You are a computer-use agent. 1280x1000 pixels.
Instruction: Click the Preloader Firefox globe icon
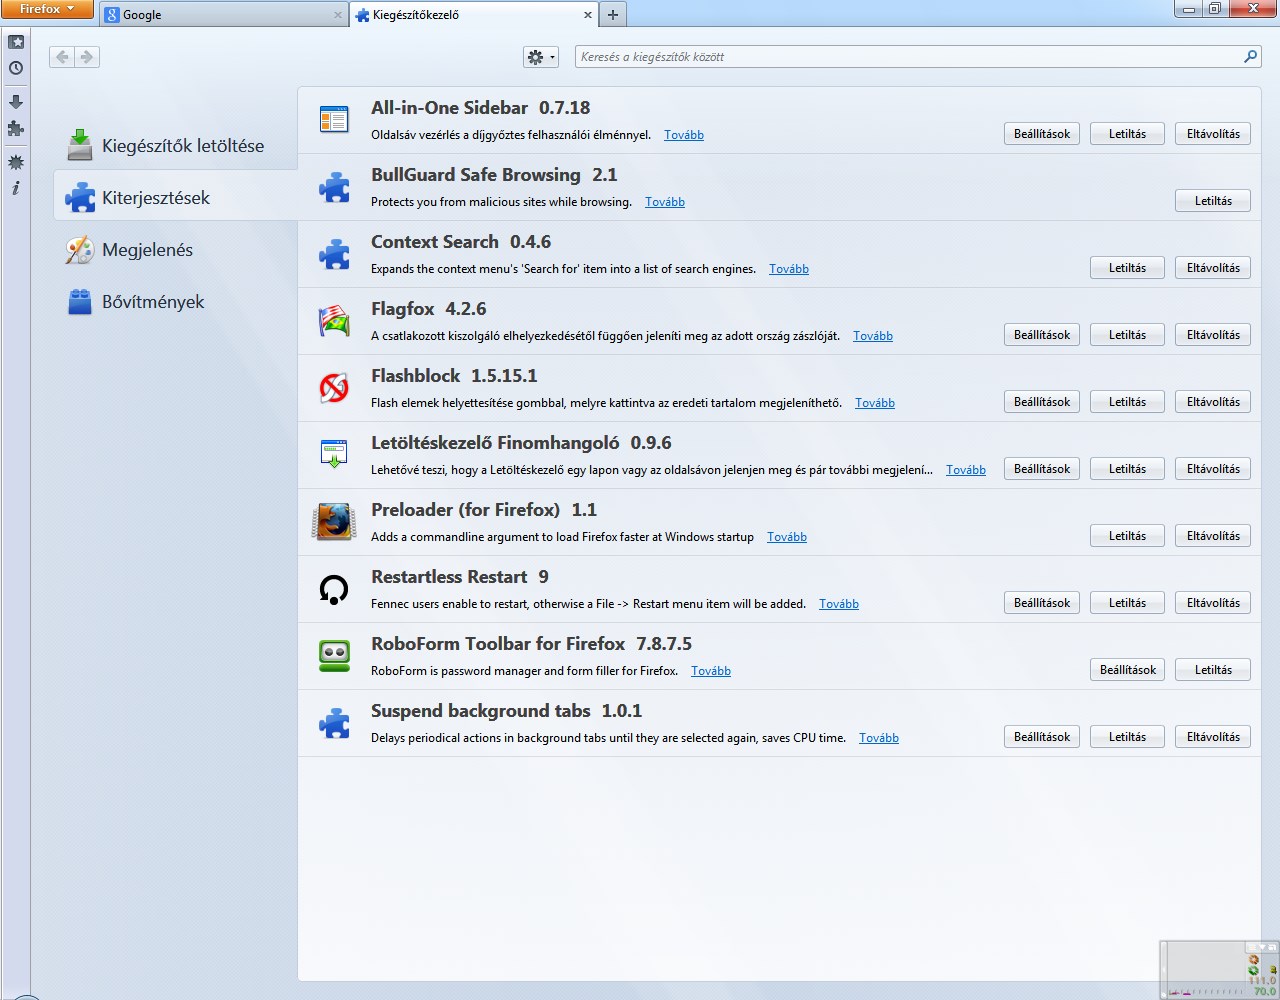click(x=334, y=522)
